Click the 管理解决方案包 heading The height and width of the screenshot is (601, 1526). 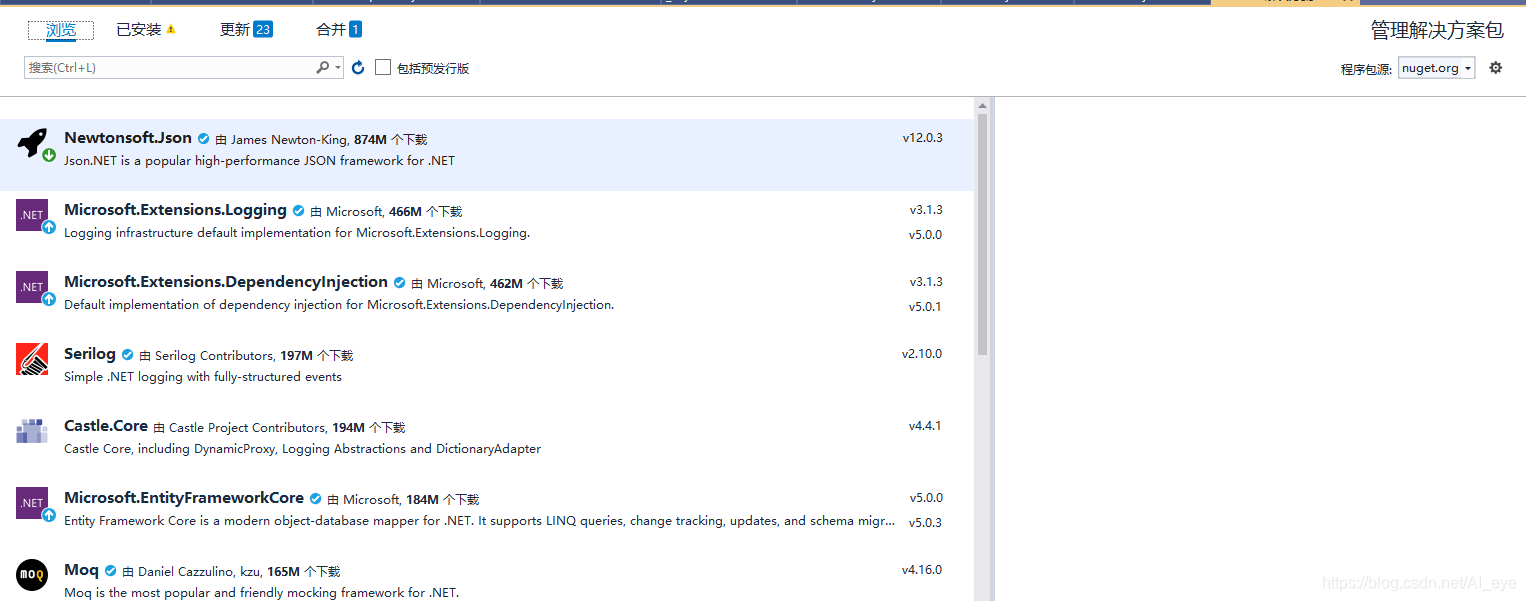pyautogui.click(x=1437, y=31)
